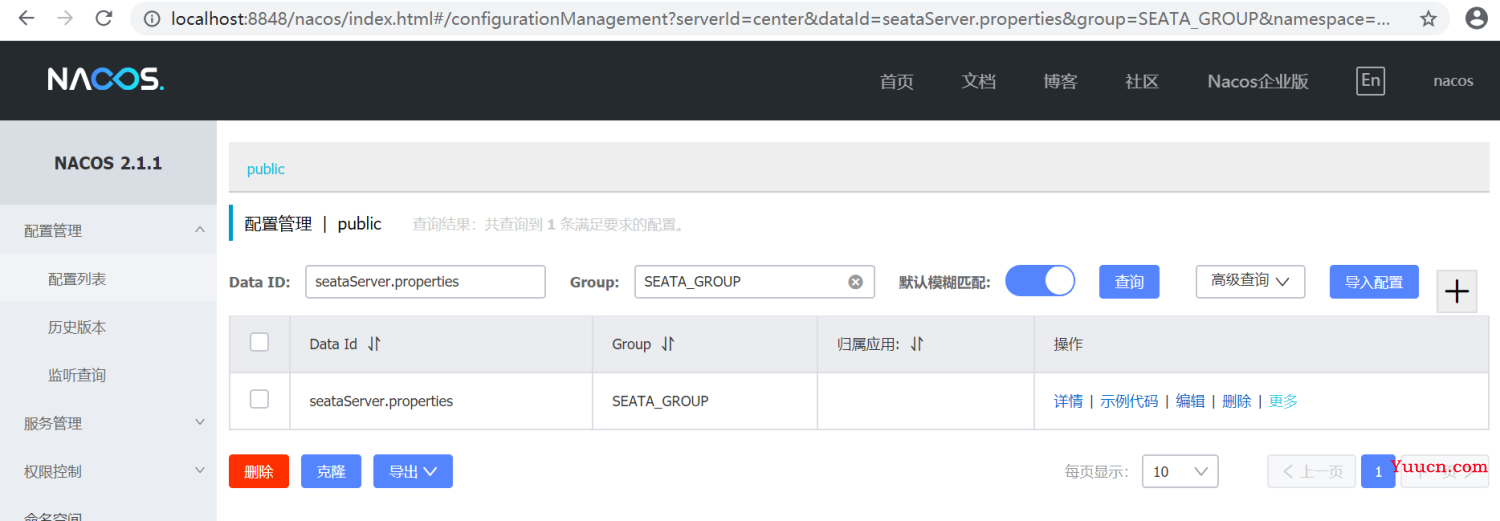Image resolution: width=1500 pixels, height=521 pixels.
Task: Click the 查询 search button
Action: [1129, 281]
